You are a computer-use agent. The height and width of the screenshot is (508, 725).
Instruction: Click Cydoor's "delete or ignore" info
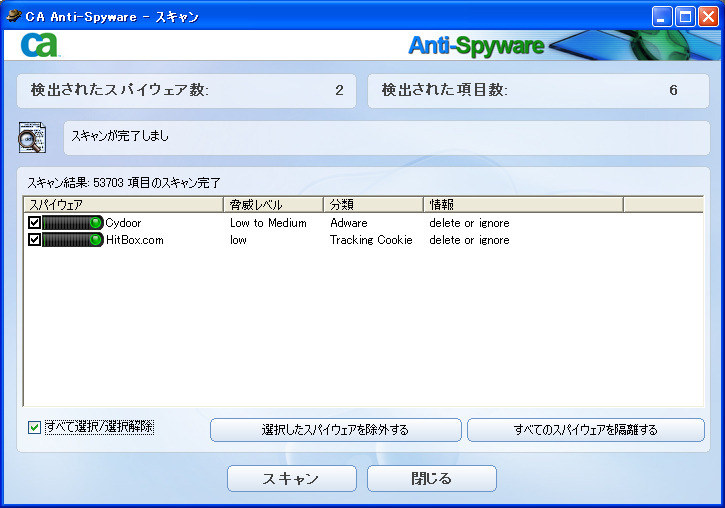pyautogui.click(x=469, y=223)
